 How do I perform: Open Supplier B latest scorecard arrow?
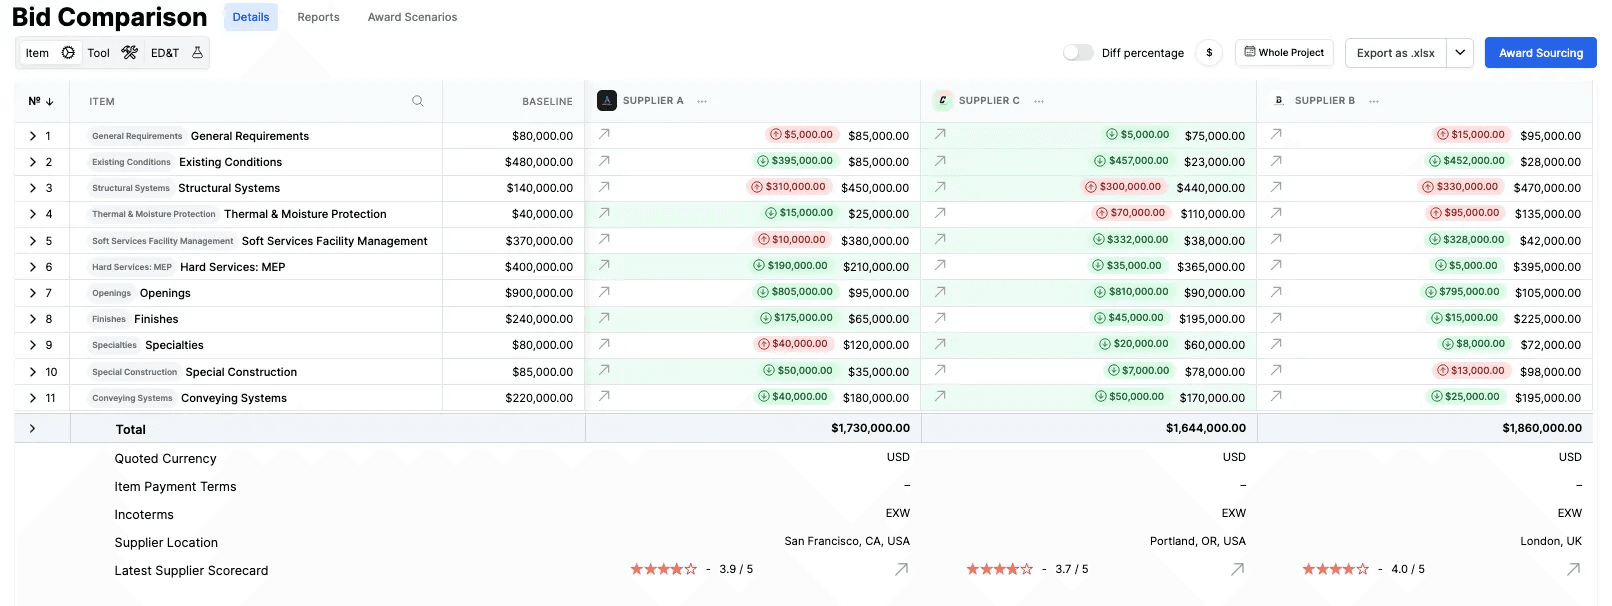(x=1573, y=569)
